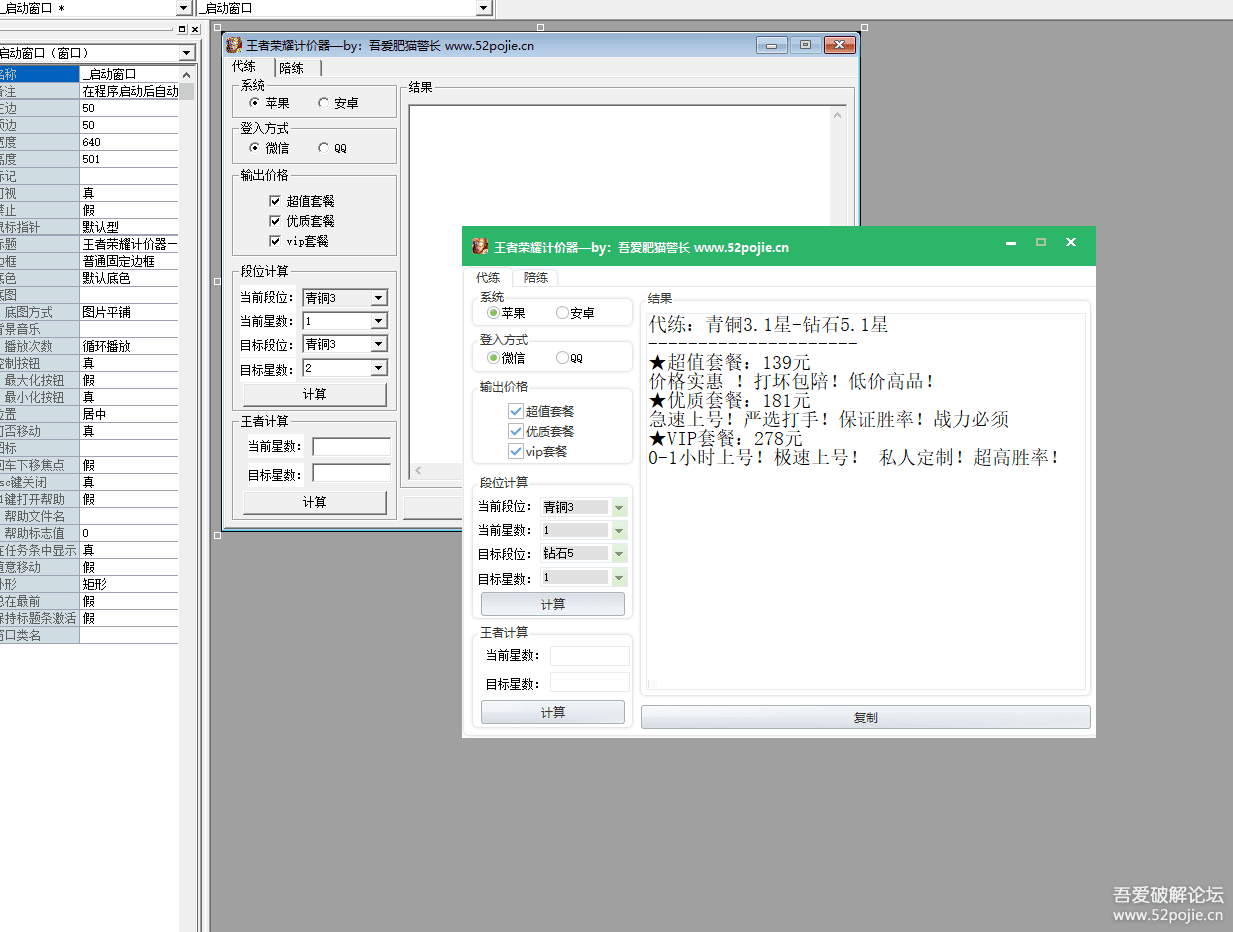This screenshot has height=932, width=1233.
Task: Choose QQ login in the front calculator window
Action: pos(570,358)
